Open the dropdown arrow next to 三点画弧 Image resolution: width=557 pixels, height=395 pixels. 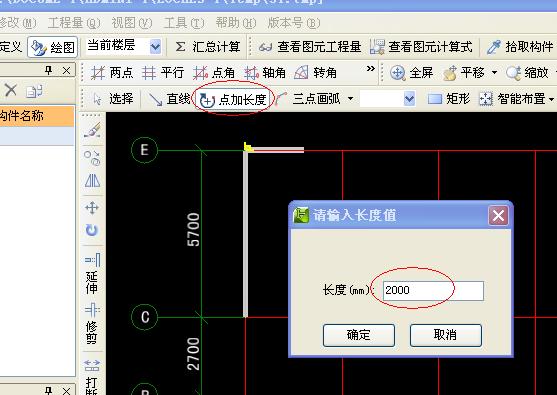pyautogui.click(x=351, y=99)
